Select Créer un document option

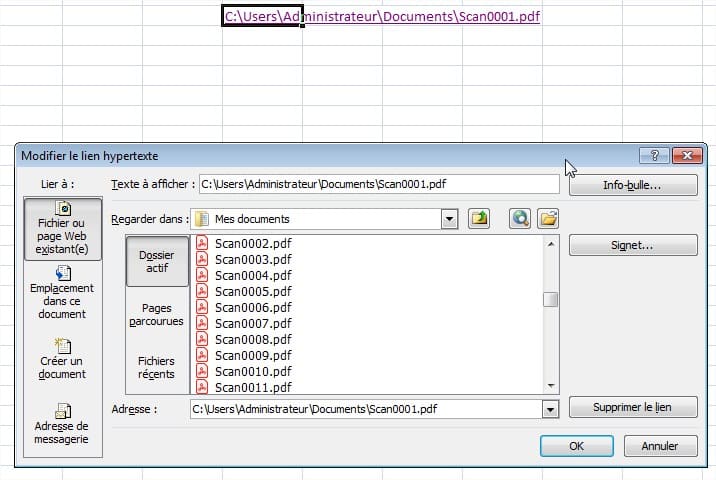[63, 359]
